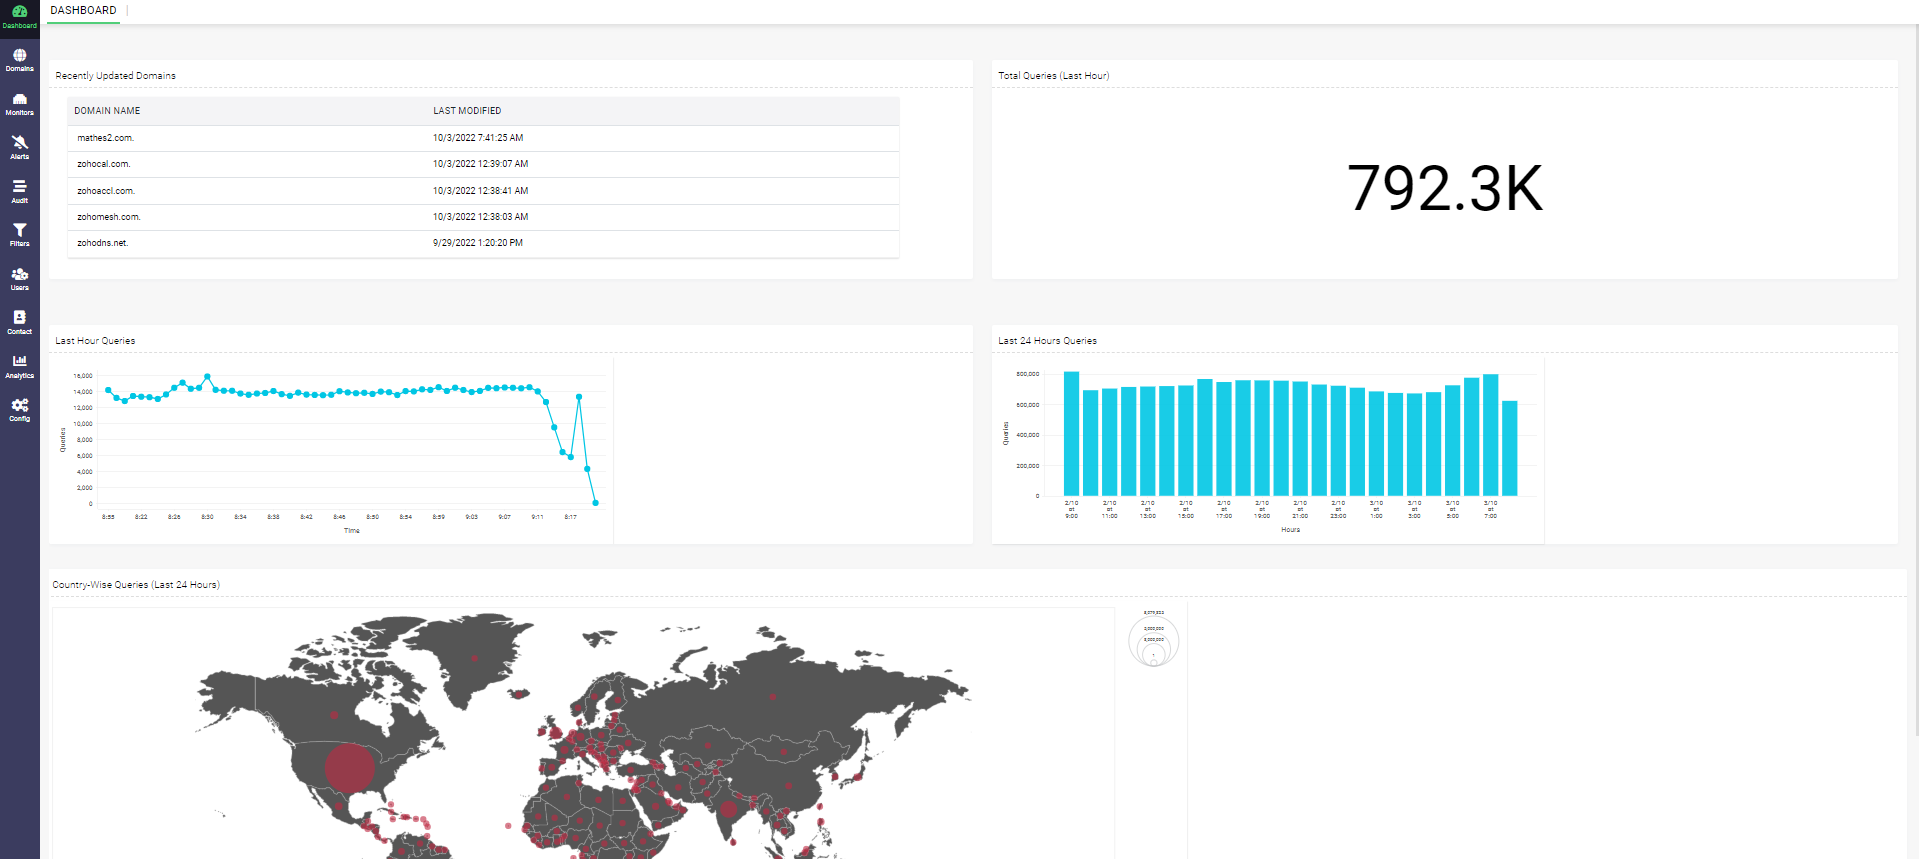Click the first bar in Last 24 Hours chart

tap(1071, 434)
